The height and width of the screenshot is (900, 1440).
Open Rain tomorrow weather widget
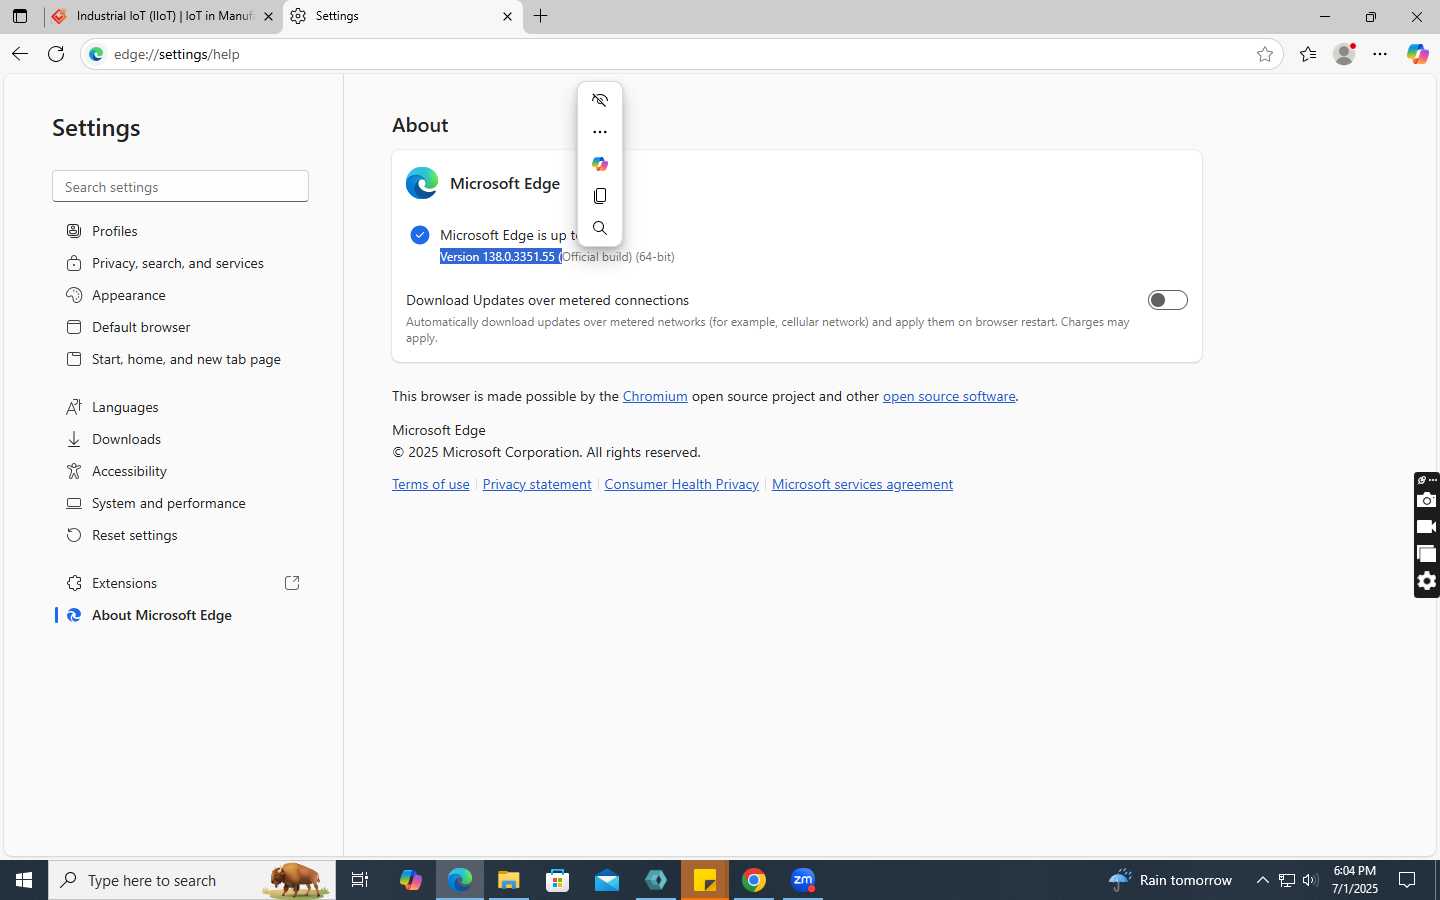(x=1170, y=880)
